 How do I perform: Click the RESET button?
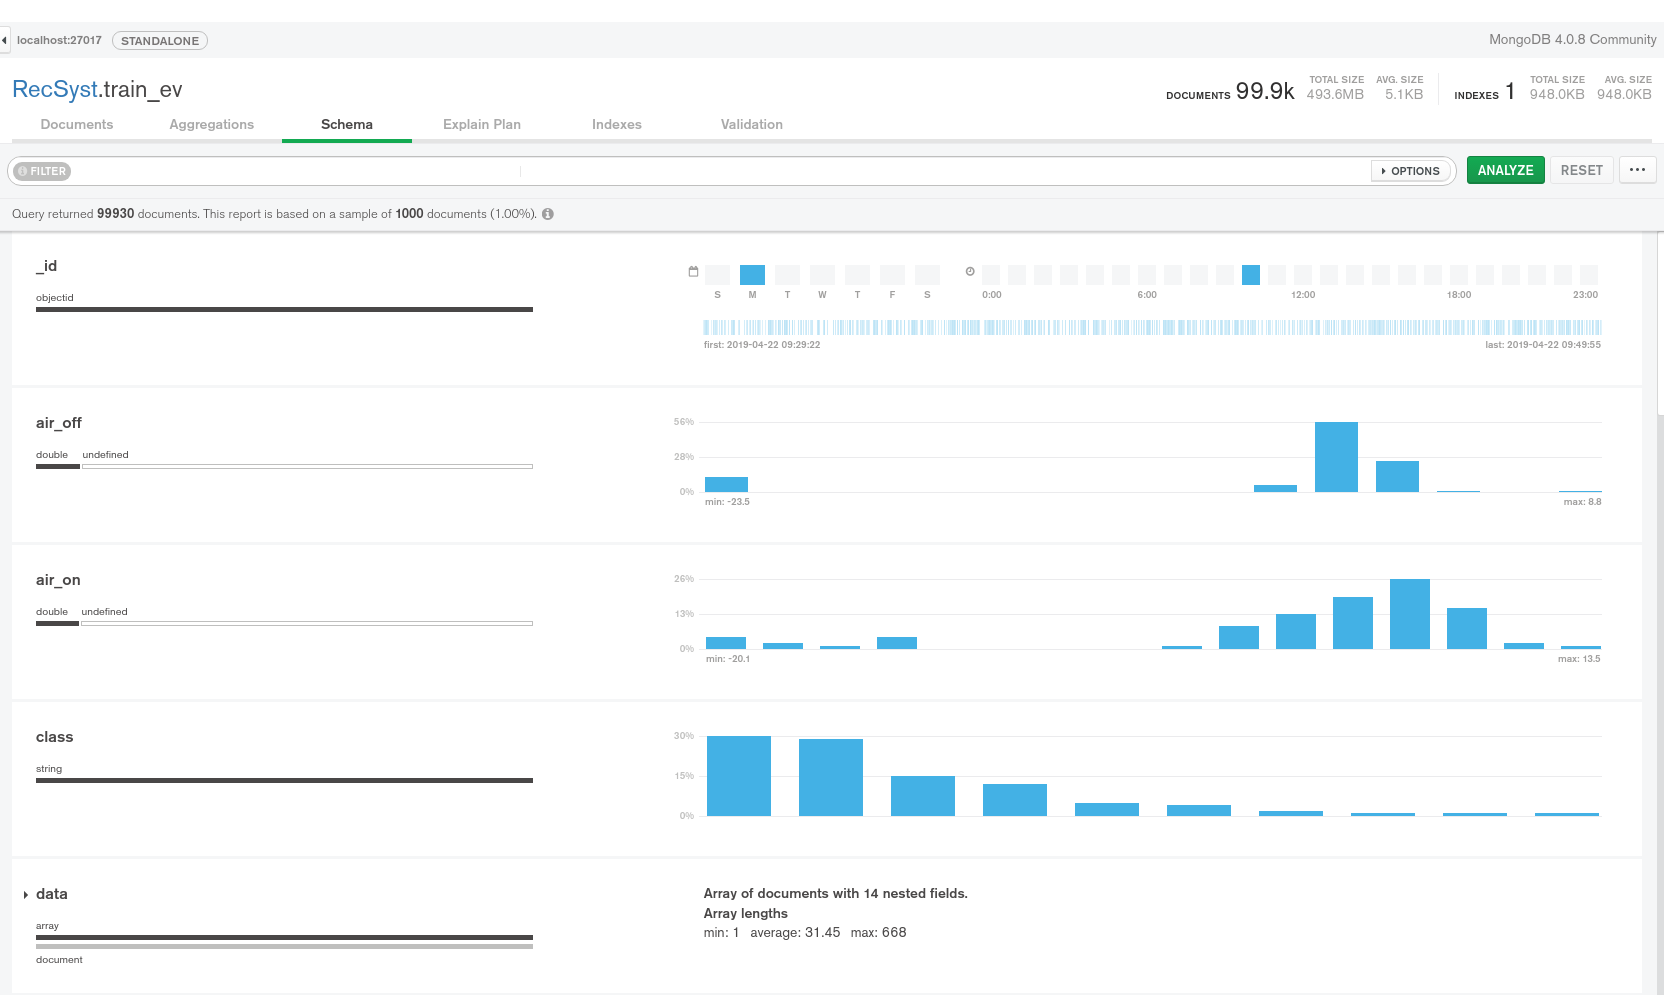point(1581,170)
